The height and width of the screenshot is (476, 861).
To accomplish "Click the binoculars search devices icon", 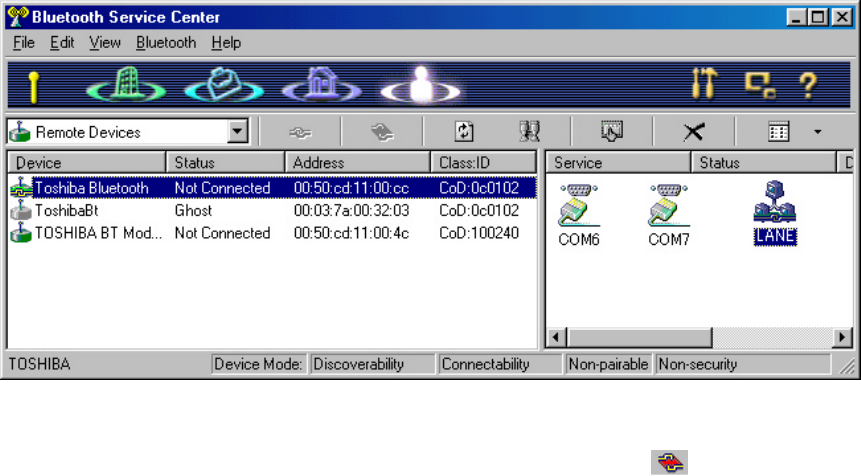I will [x=529, y=132].
